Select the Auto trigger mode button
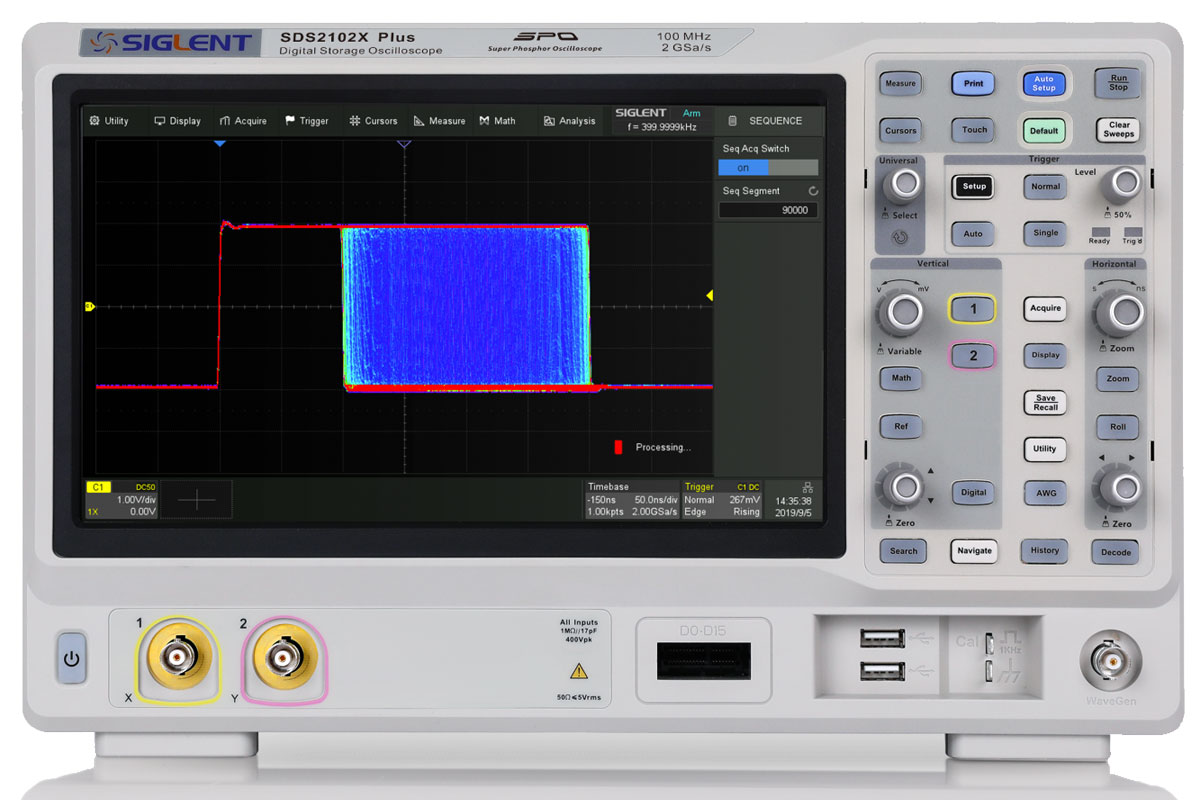Image resolution: width=1200 pixels, height=800 pixels. 973,233
